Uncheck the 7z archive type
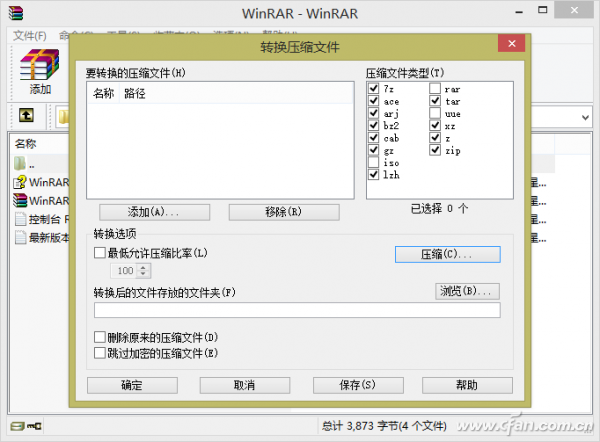The width and height of the screenshot is (600, 442). tap(374, 88)
